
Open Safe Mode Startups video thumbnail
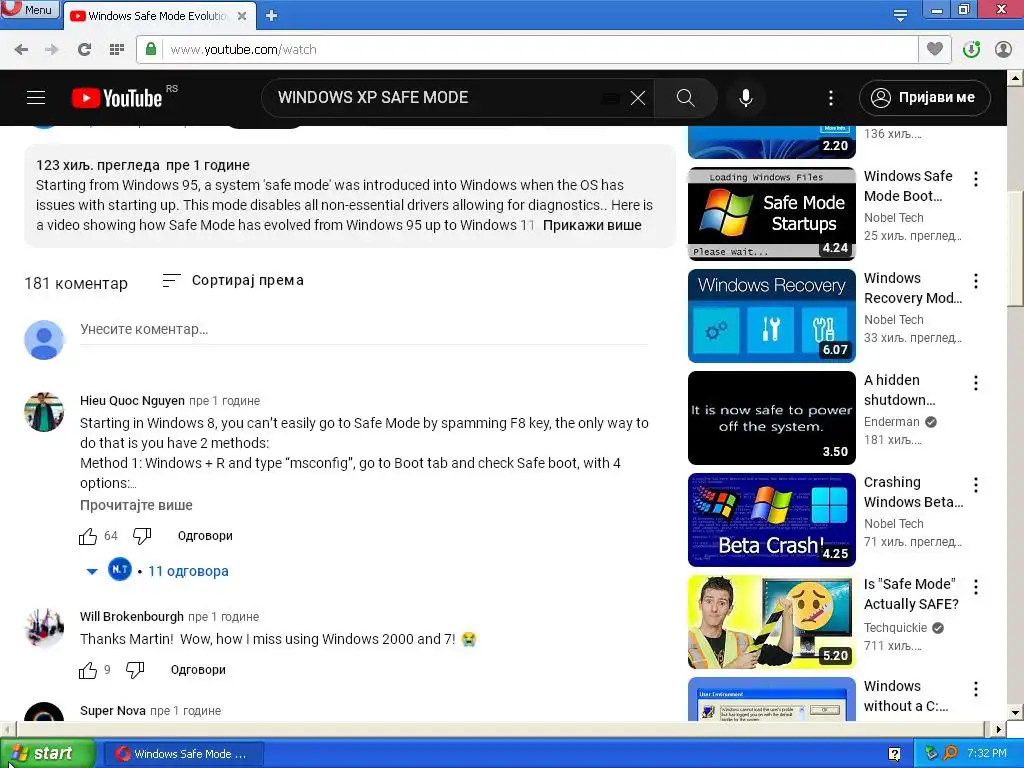[x=771, y=214]
